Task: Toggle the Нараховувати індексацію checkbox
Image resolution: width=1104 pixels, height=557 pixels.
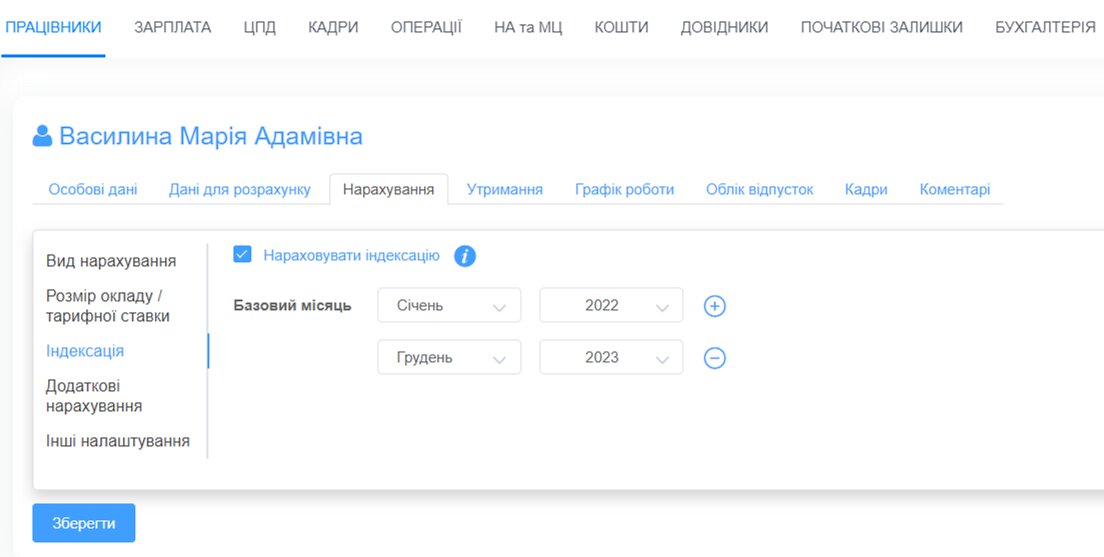Action: pos(242,255)
